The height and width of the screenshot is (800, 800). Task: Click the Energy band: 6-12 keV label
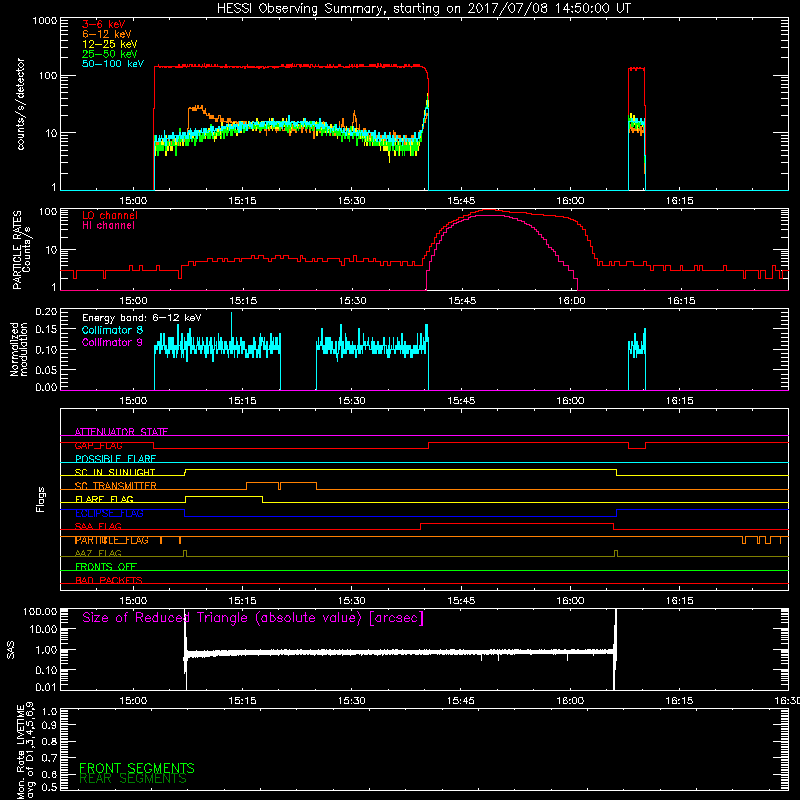point(142,318)
